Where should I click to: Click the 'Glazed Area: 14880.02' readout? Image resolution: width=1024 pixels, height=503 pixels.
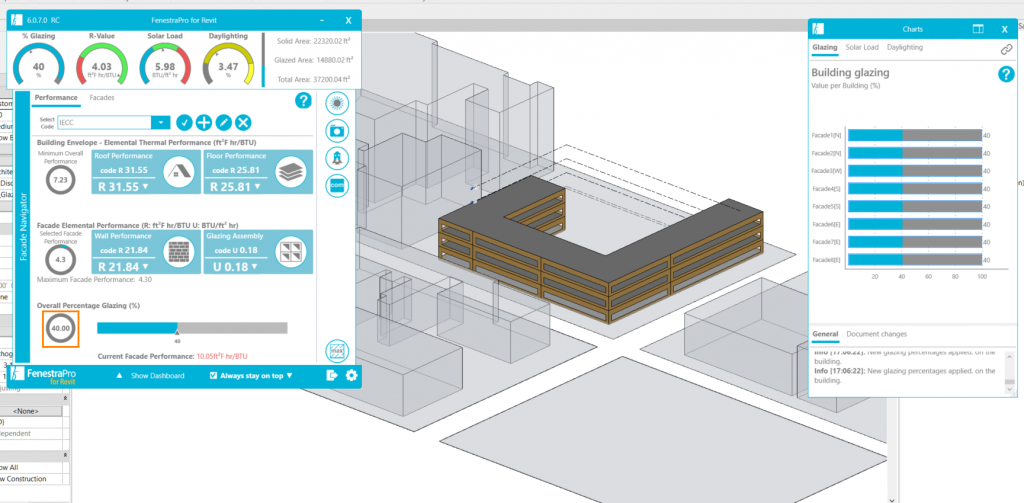point(313,59)
